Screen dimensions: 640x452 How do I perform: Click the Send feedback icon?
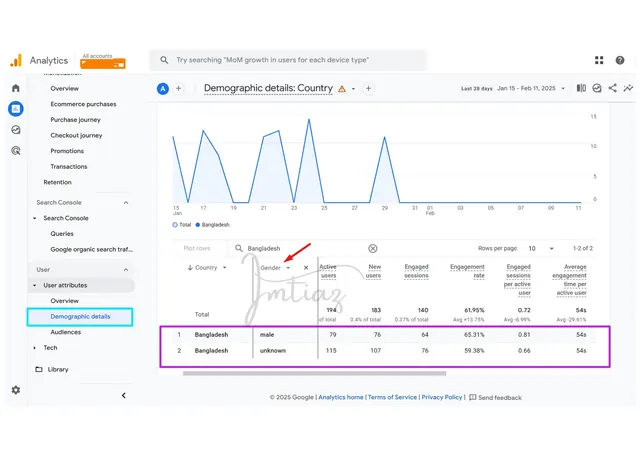click(473, 397)
